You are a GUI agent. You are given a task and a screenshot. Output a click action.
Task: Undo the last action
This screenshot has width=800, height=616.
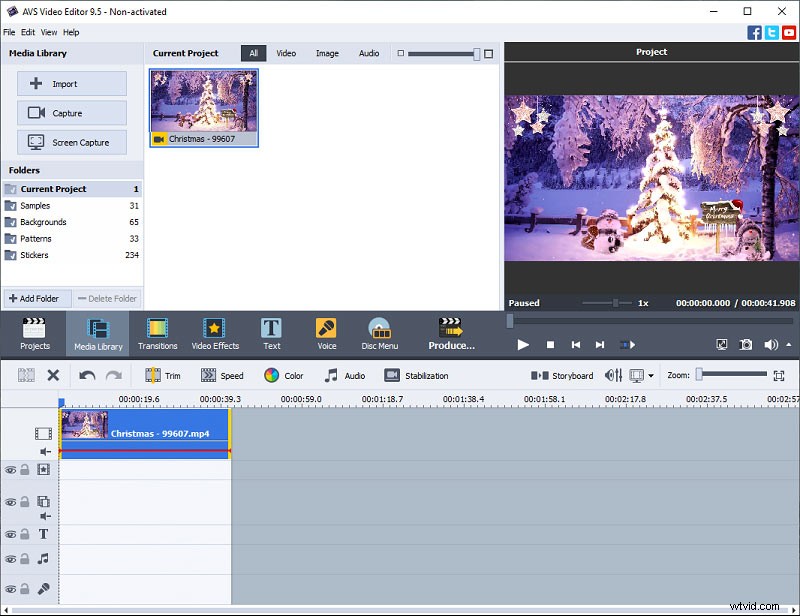pyautogui.click(x=87, y=376)
